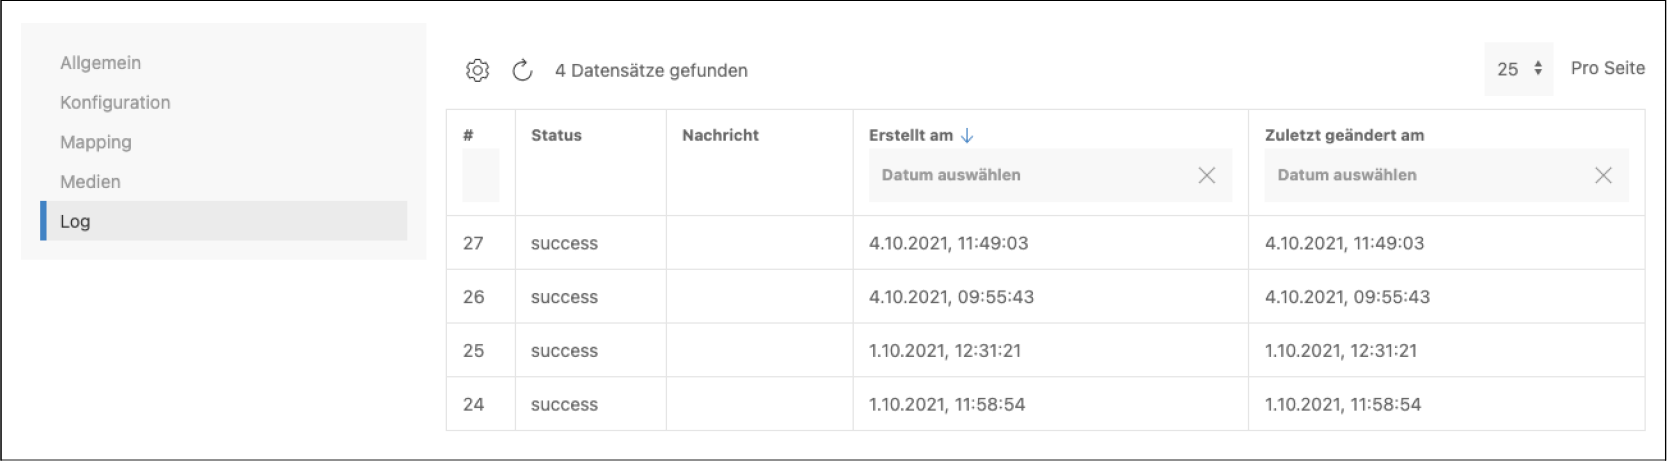Clear the Zuletzt geändert am date filter
Image resolution: width=1667 pixels, height=461 pixels.
tap(1602, 175)
